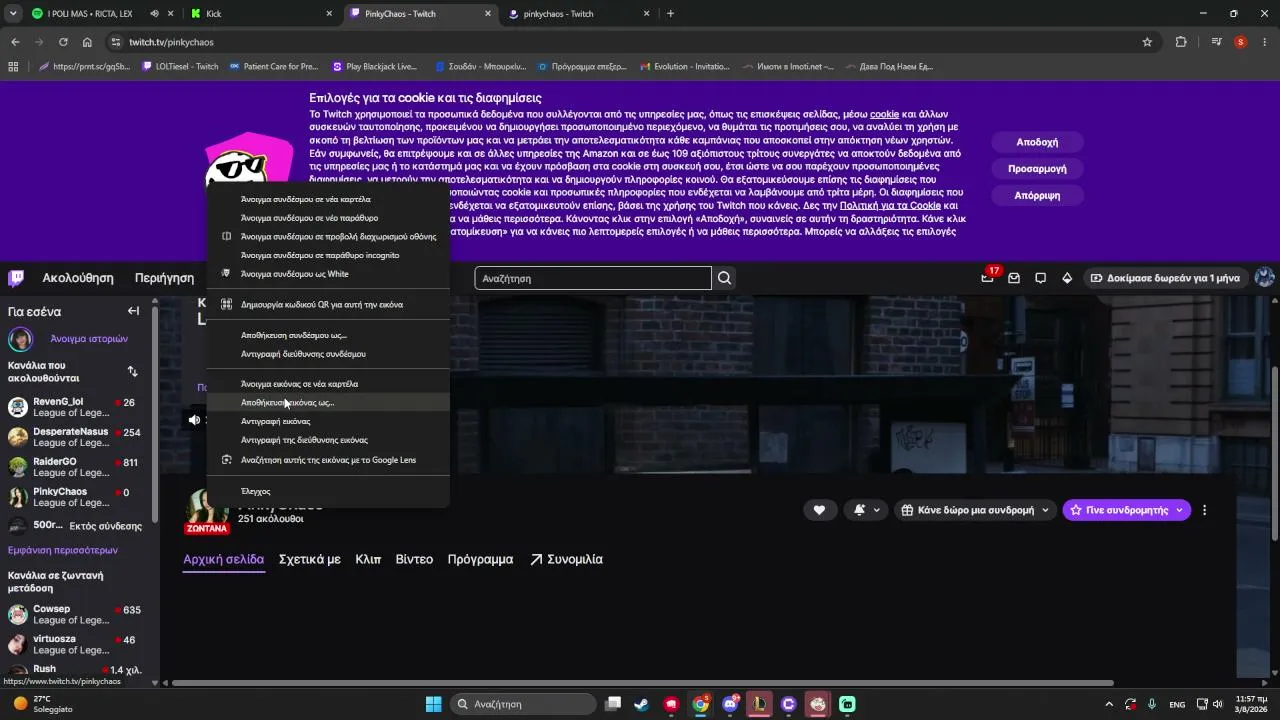
Task: Reject cookies with 'Απόρριψη' button
Action: pyautogui.click(x=1037, y=195)
